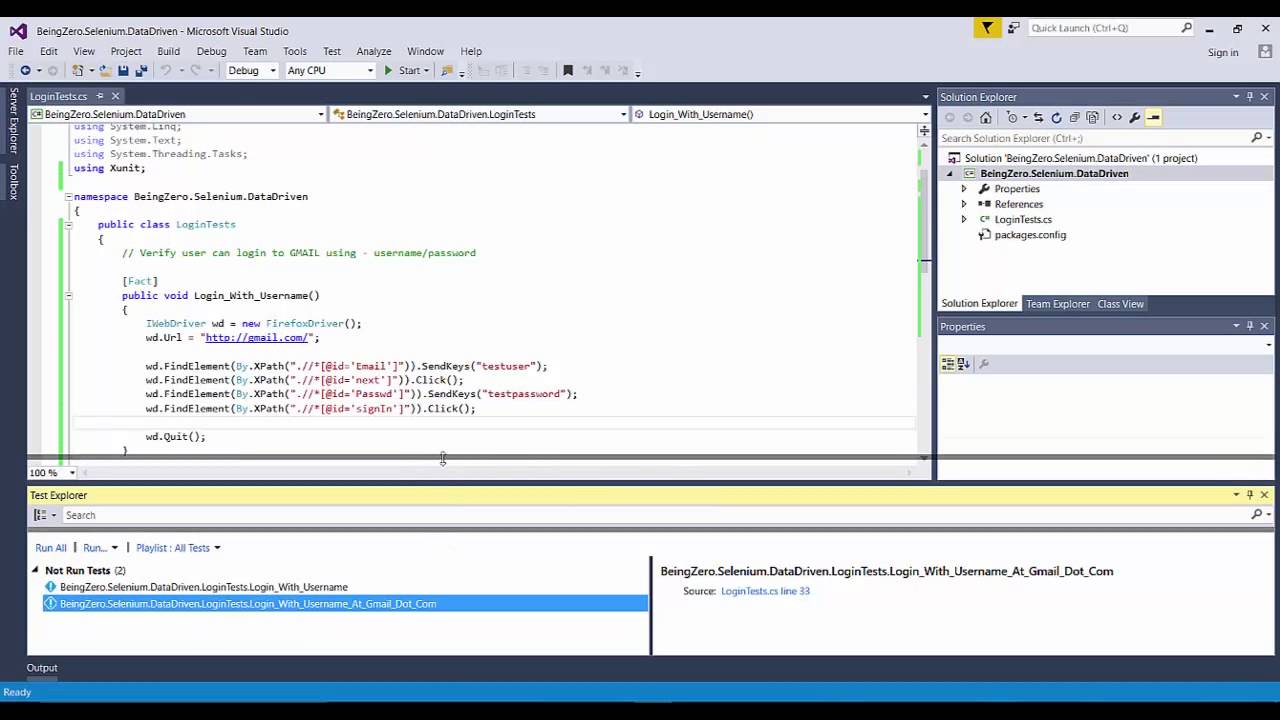Click the http://gmail.com/ link in code
Image resolution: width=1280 pixels, height=720 pixels.
[257, 338]
